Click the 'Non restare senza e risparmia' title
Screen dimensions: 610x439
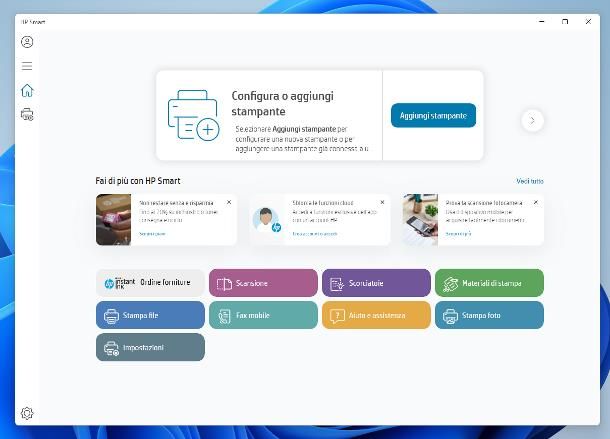point(176,203)
